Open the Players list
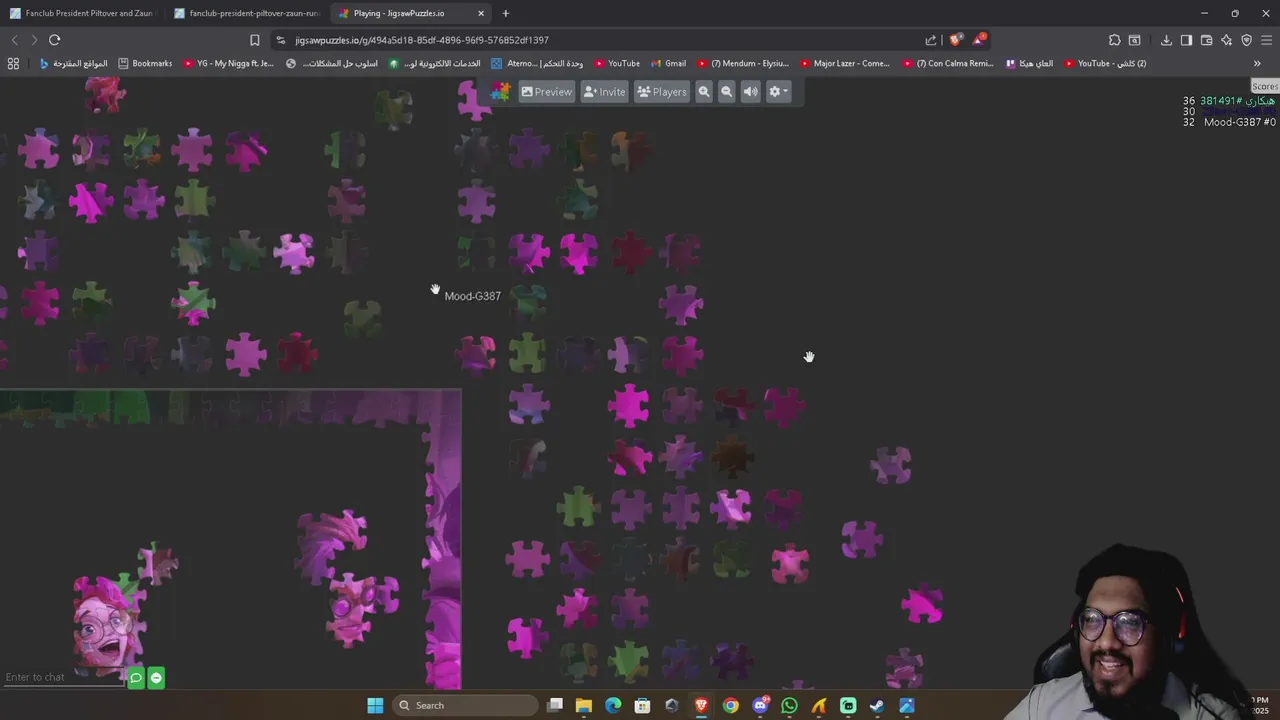The width and height of the screenshot is (1280, 720). [662, 92]
